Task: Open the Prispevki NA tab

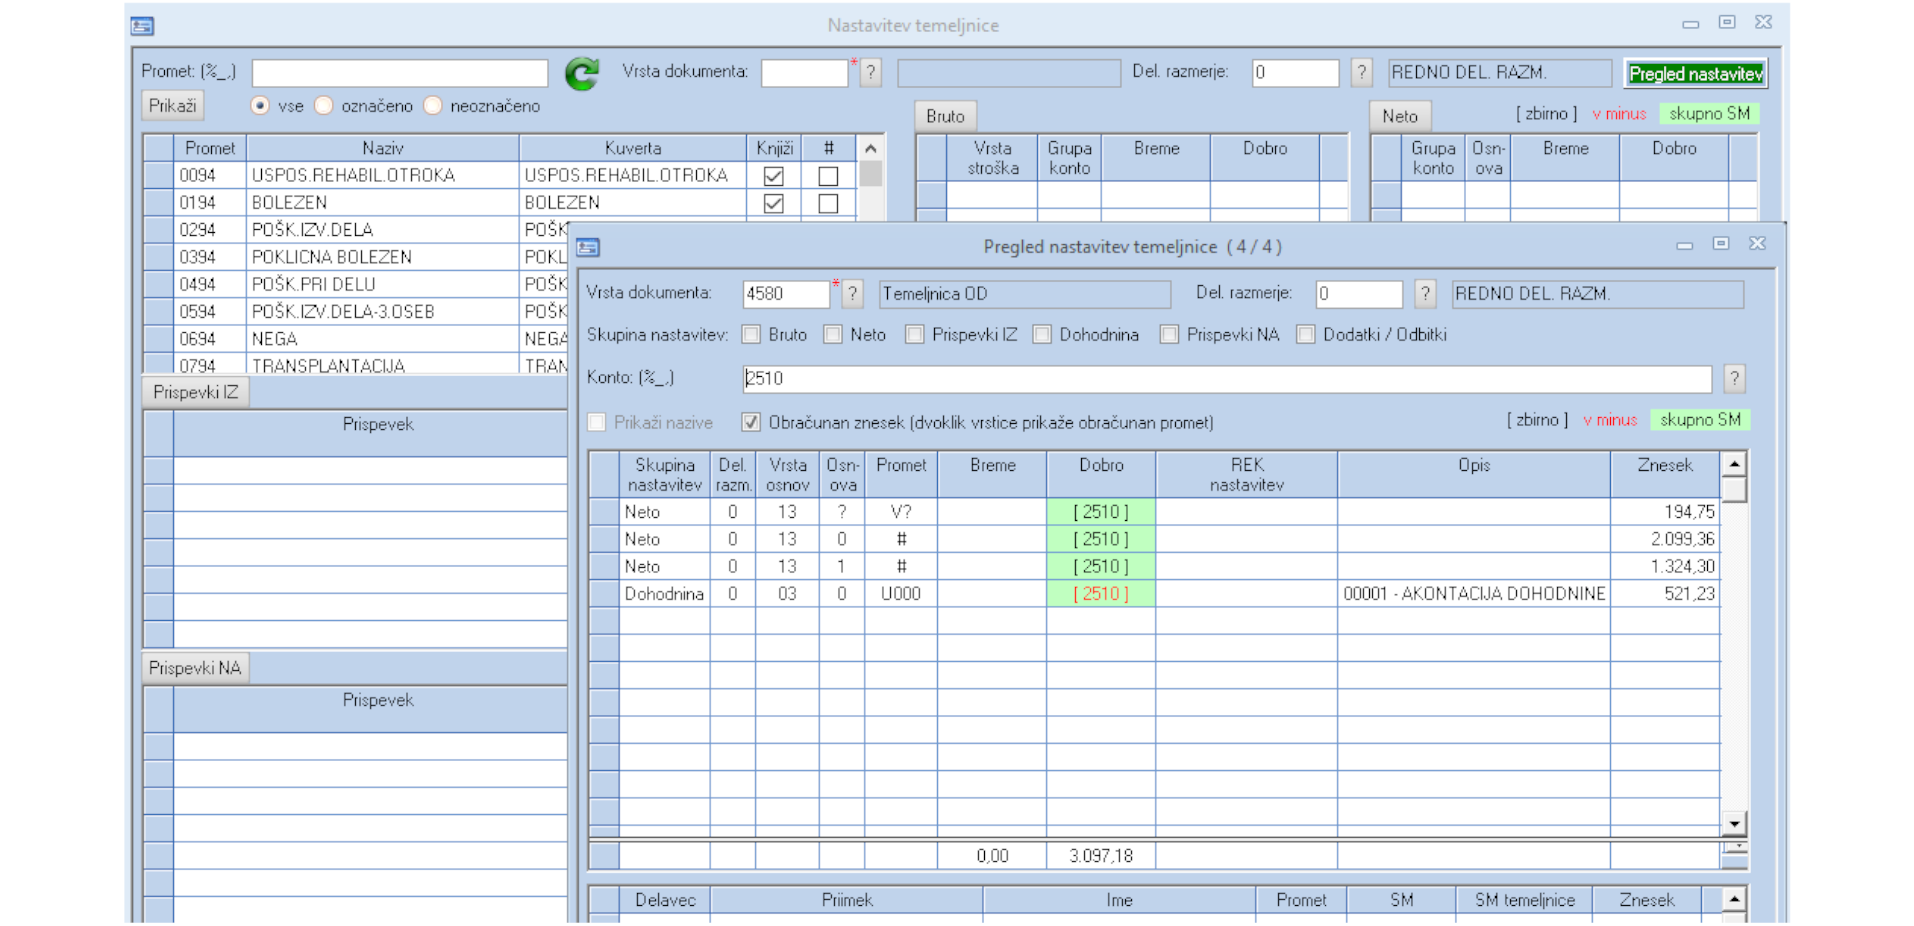Action: coord(195,667)
